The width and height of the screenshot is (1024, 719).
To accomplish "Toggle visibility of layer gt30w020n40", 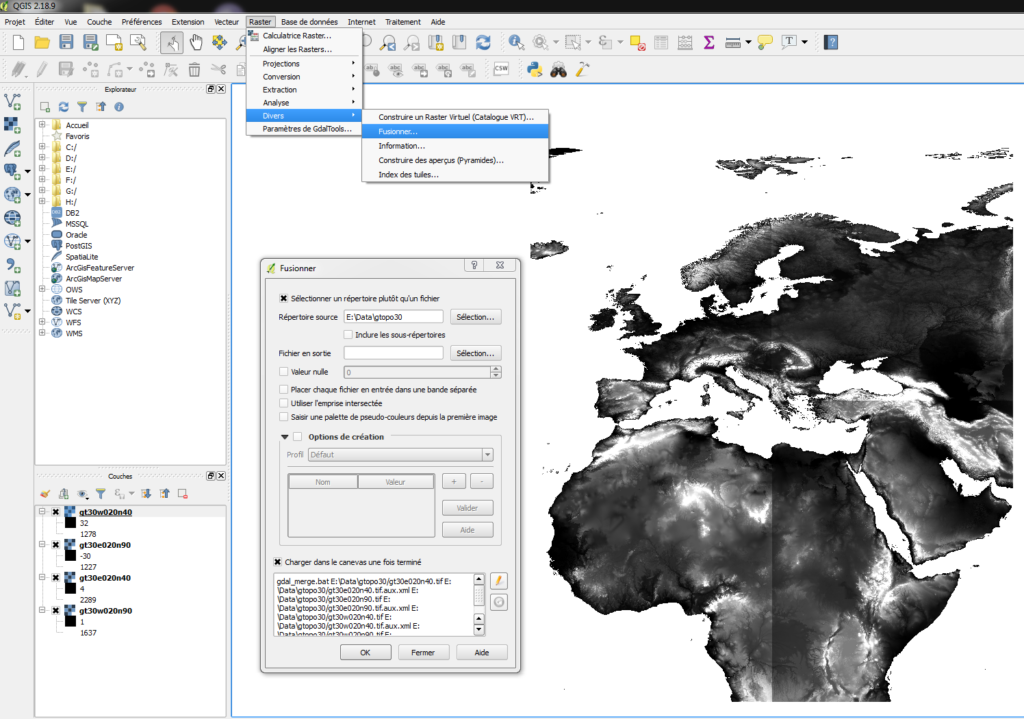I will coord(56,512).
